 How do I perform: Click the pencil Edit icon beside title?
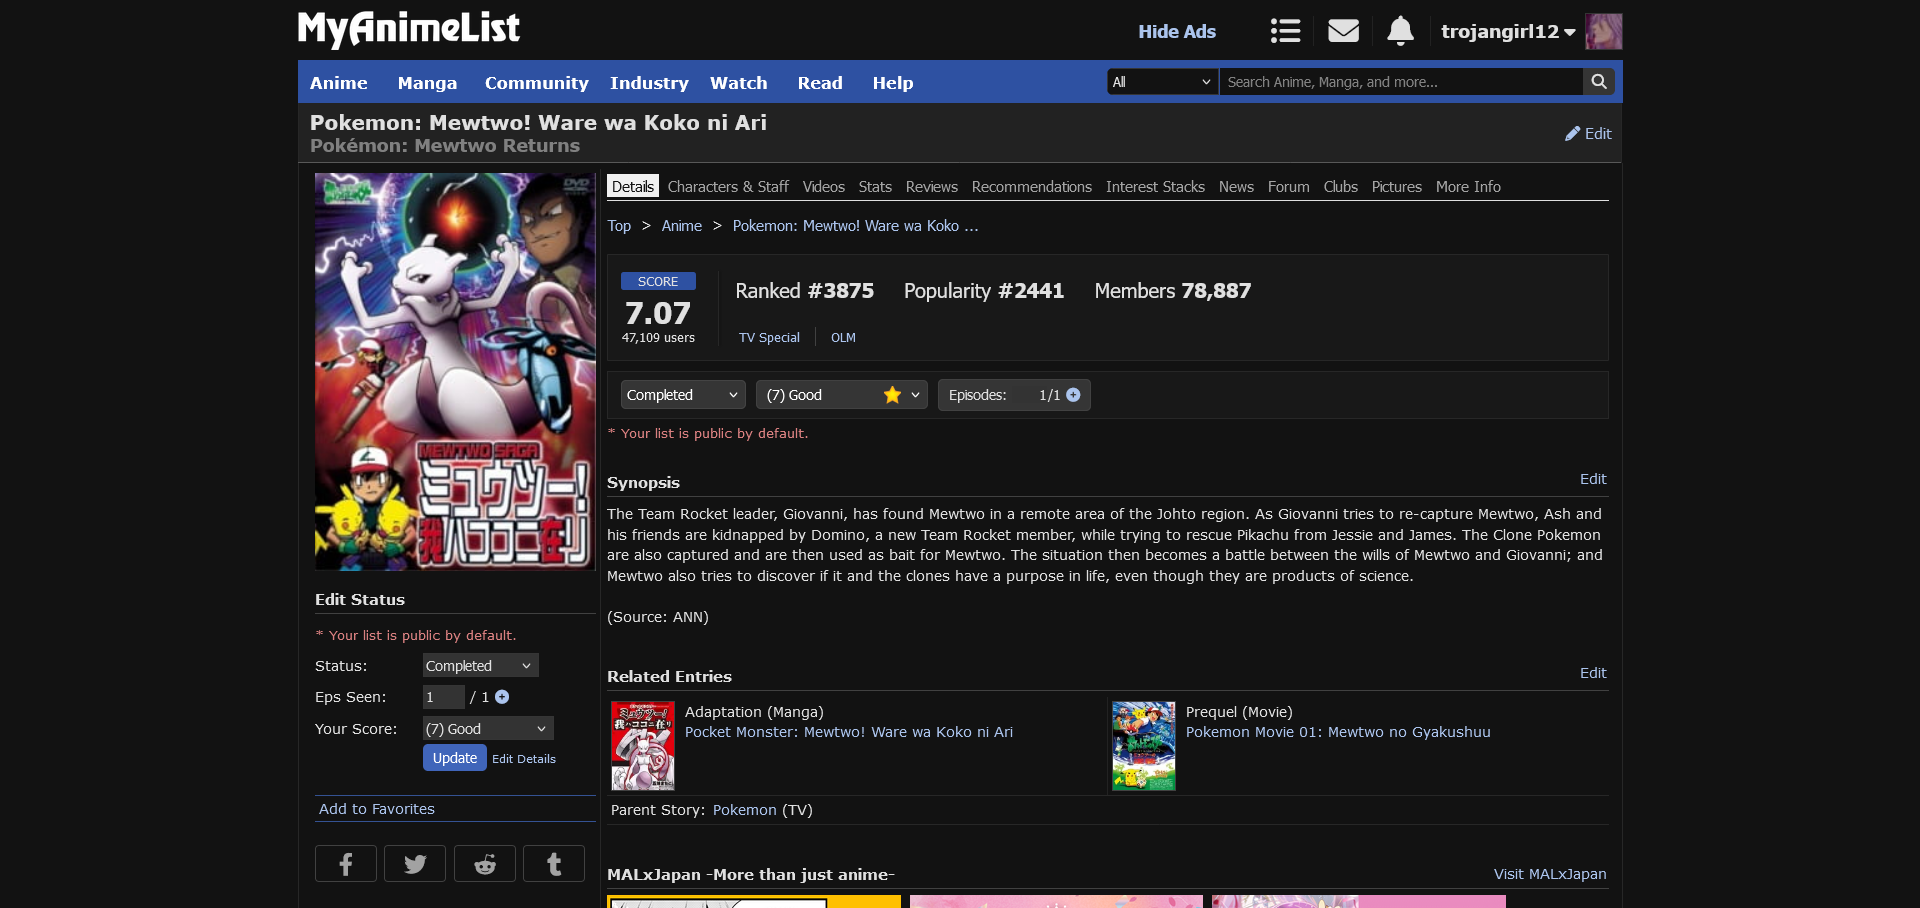pos(1588,134)
